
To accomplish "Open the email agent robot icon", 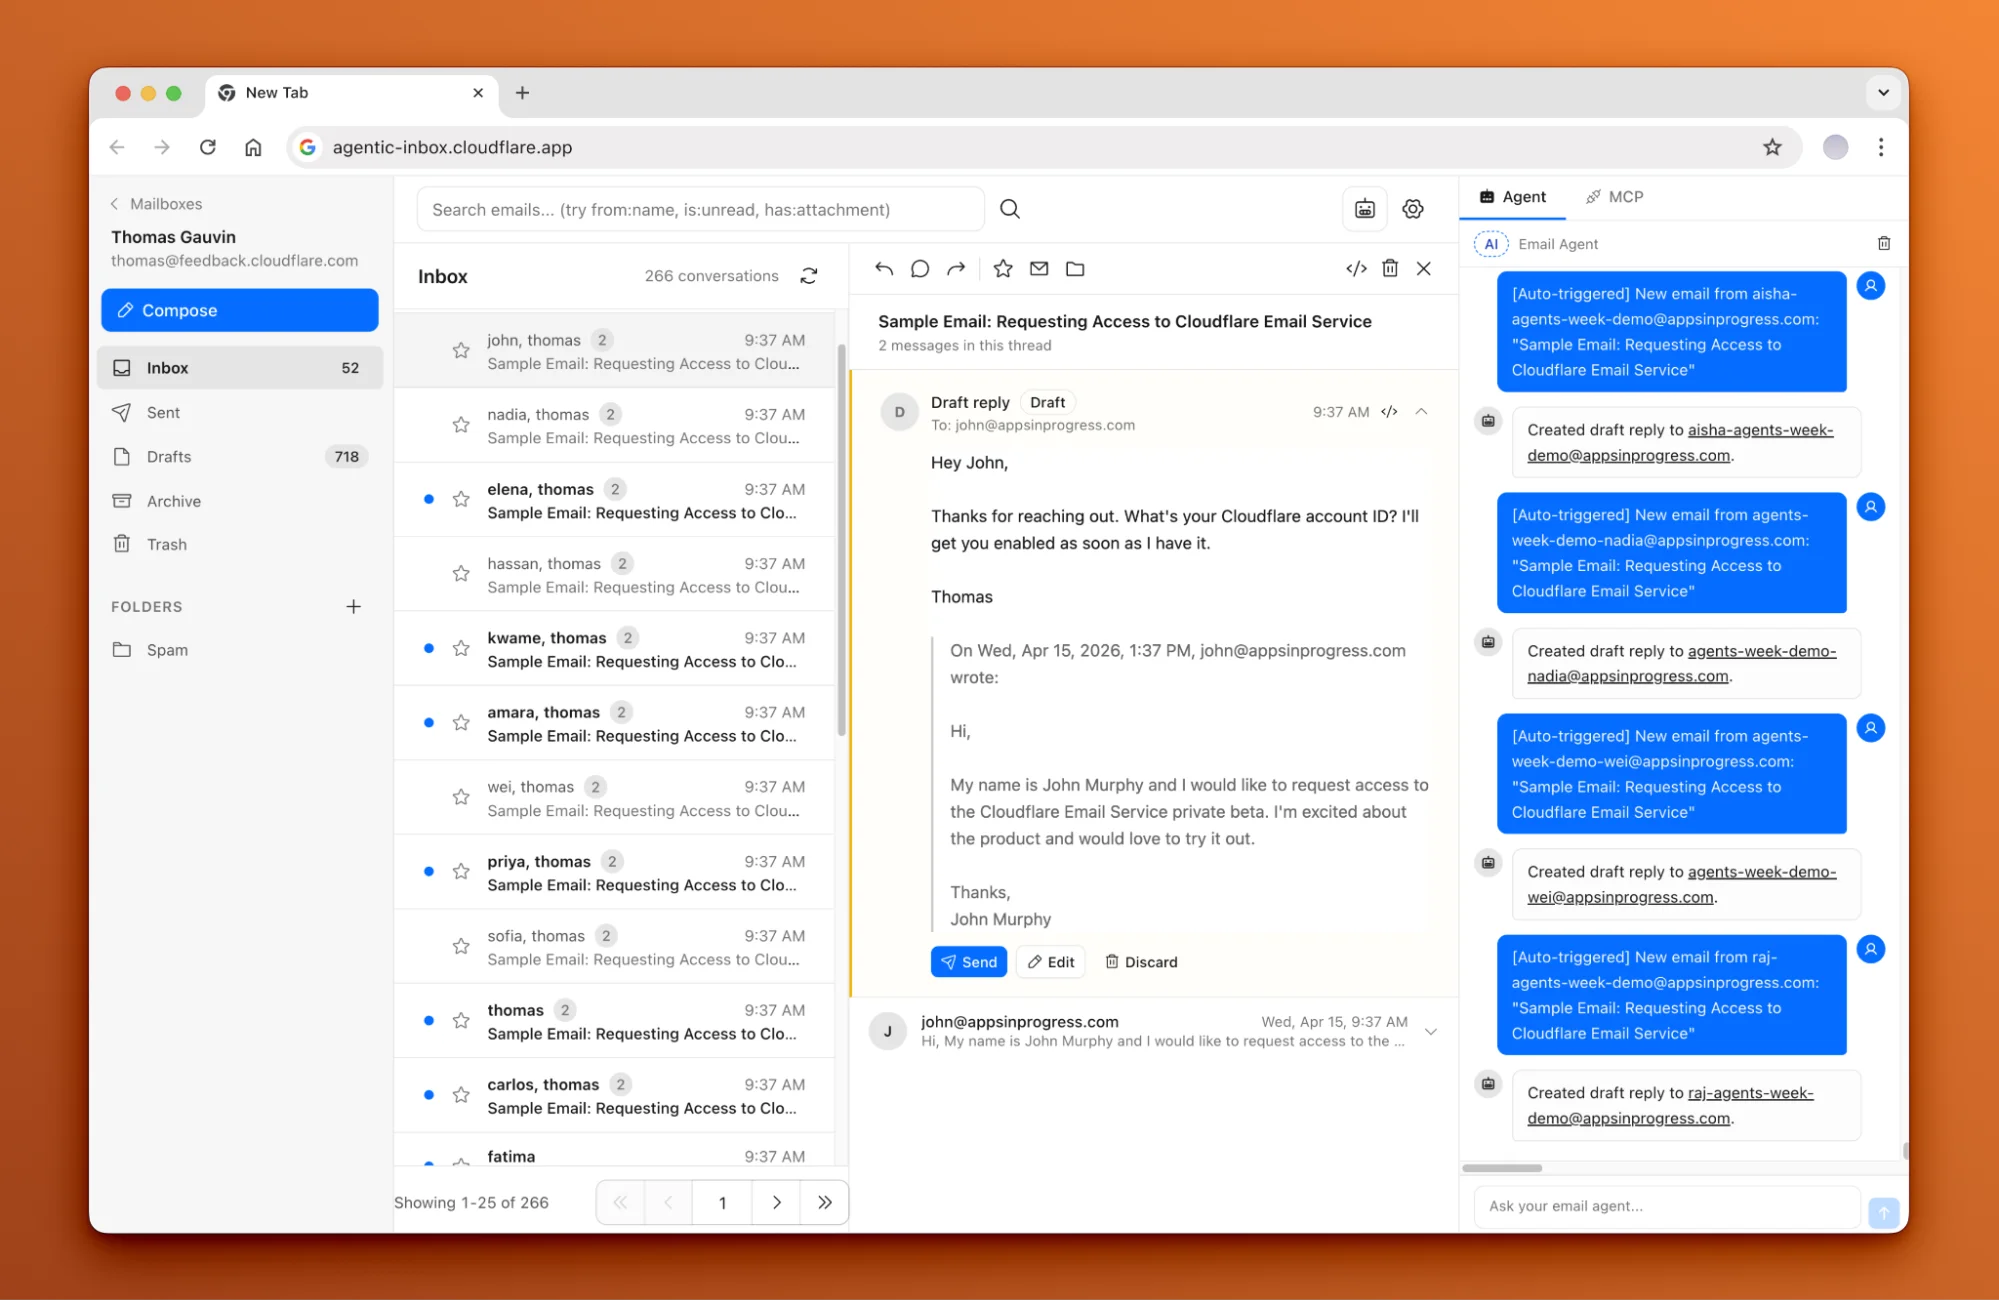I will tap(1364, 209).
